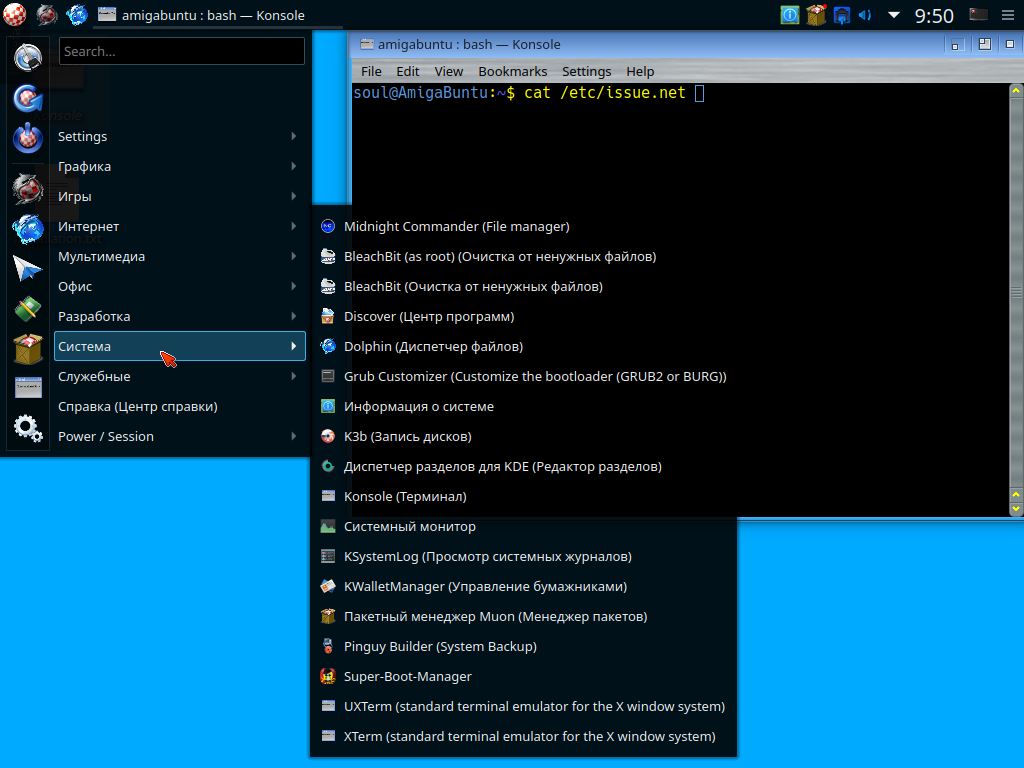Open the network tray icon
1024x768 pixels.
[x=841, y=15]
